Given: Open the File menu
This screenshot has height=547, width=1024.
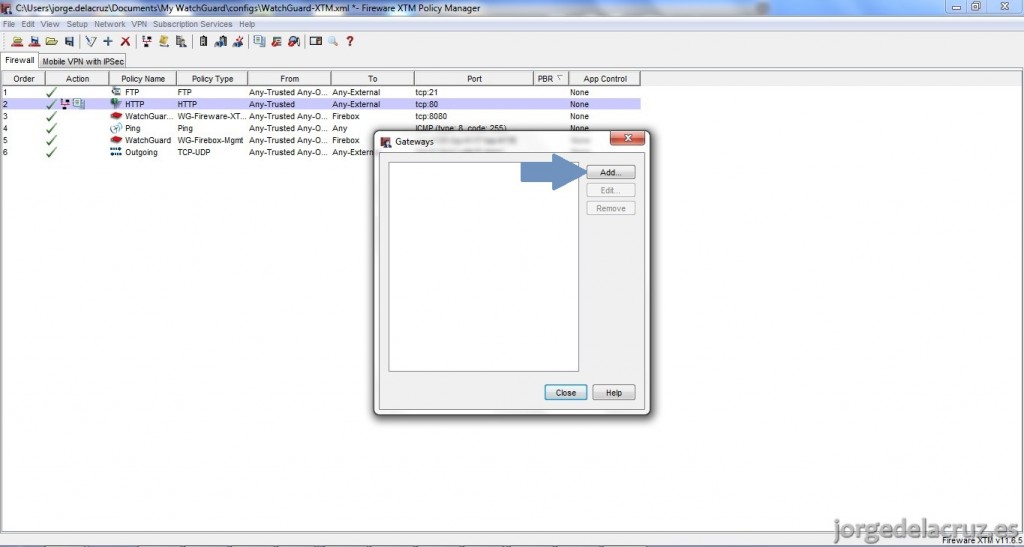Looking at the screenshot, I should pos(8,24).
